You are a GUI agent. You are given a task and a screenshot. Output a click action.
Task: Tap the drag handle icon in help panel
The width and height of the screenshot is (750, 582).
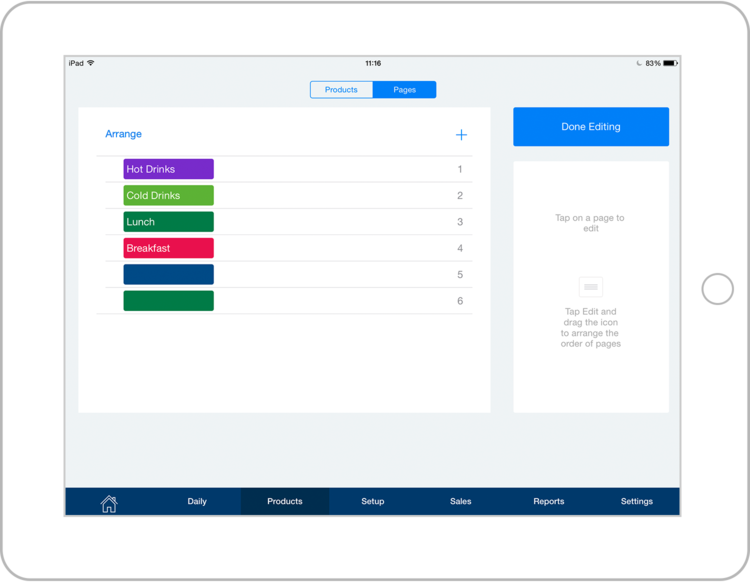(x=591, y=287)
